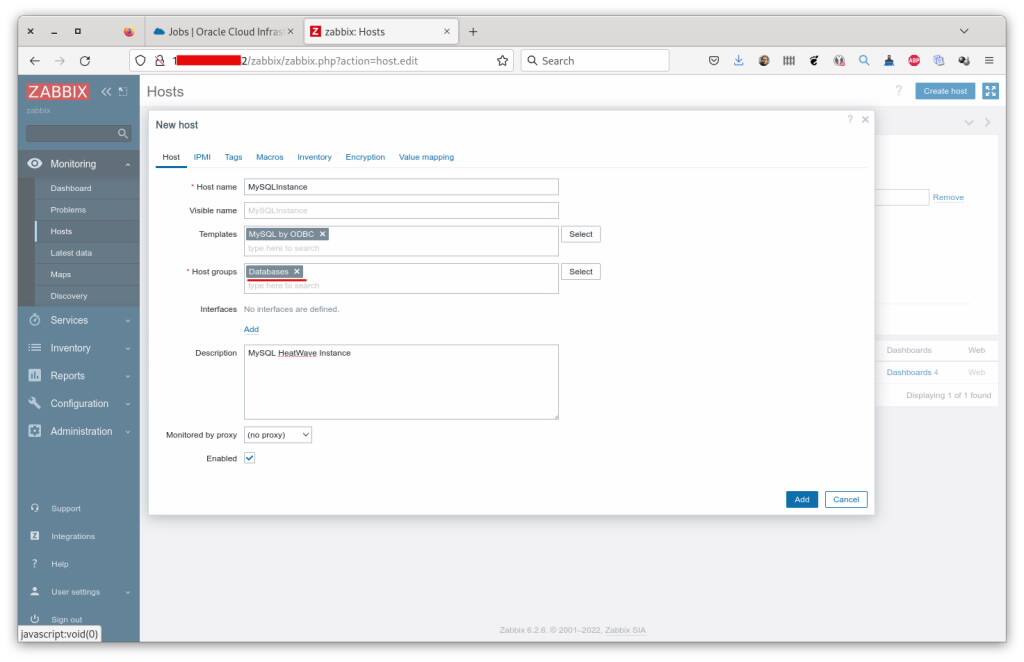The image size is (1024, 662).
Task: Click the Reports chart icon
Action: tap(35, 375)
